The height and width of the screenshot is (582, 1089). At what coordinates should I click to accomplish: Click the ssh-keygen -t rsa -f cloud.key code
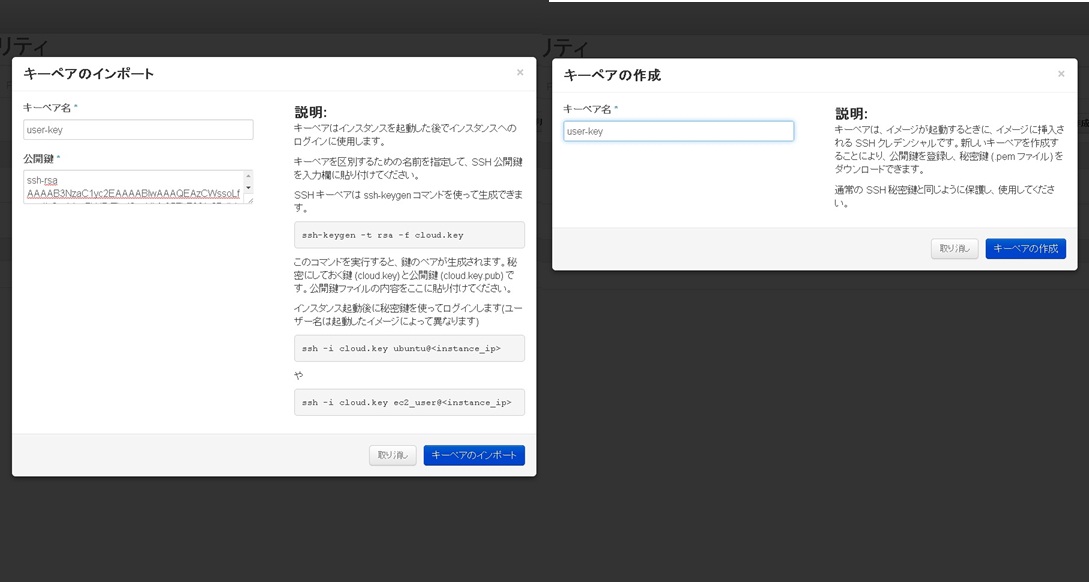[x=383, y=235]
